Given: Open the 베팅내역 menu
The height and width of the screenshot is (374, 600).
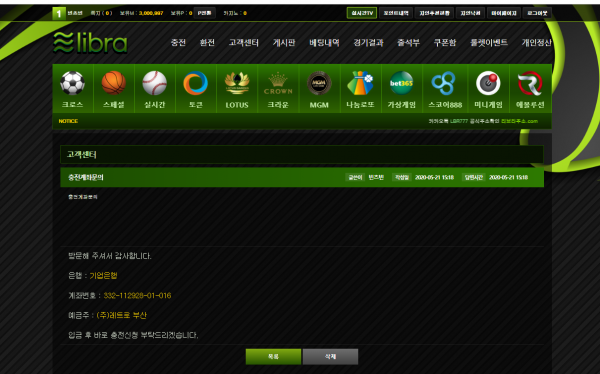Looking at the screenshot, I should pos(324,42).
